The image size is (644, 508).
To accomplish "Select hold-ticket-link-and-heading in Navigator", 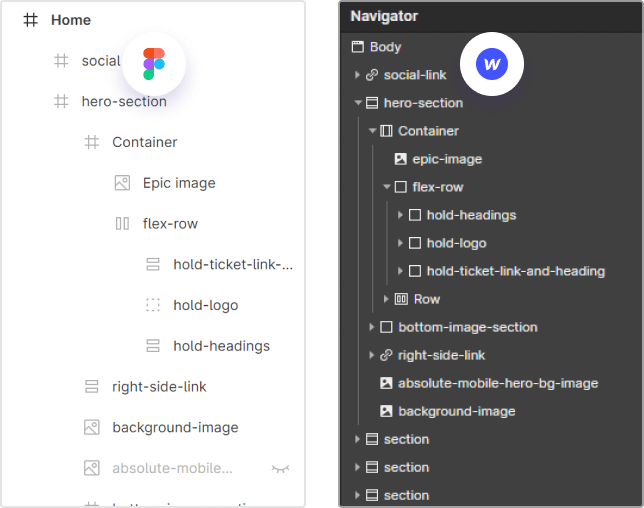I will point(515,271).
